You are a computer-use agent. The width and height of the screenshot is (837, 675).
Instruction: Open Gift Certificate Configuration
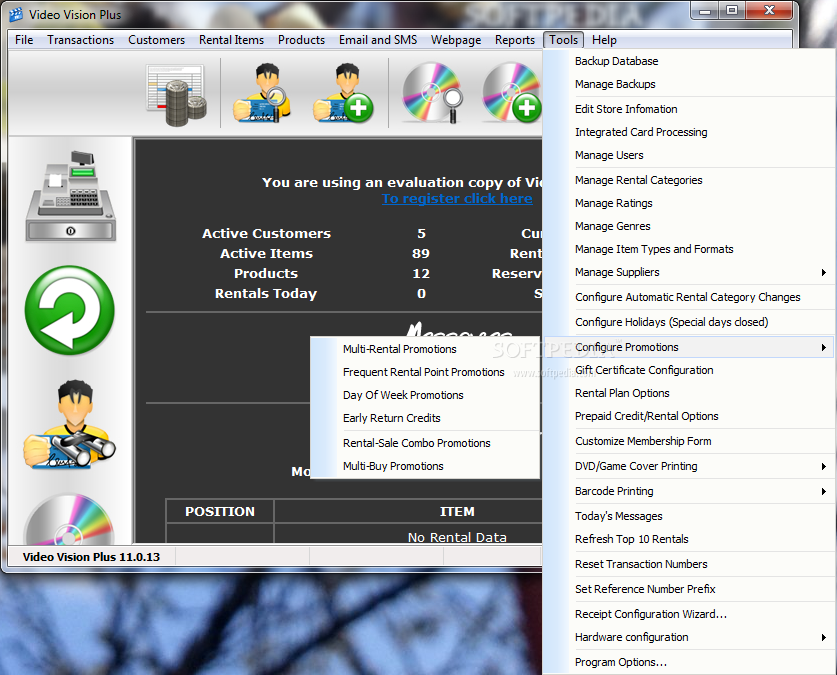(x=689, y=370)
